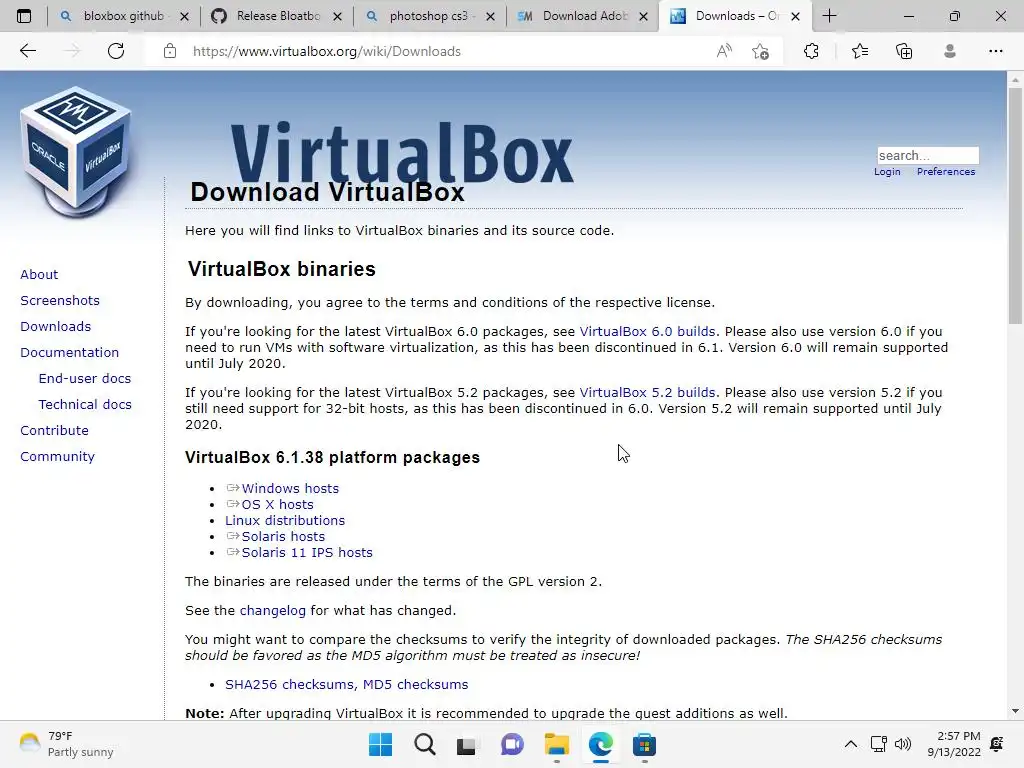The image size is (1024, 768).
Task: Open the volume tray icon
Action: click(x=903, y=744)
